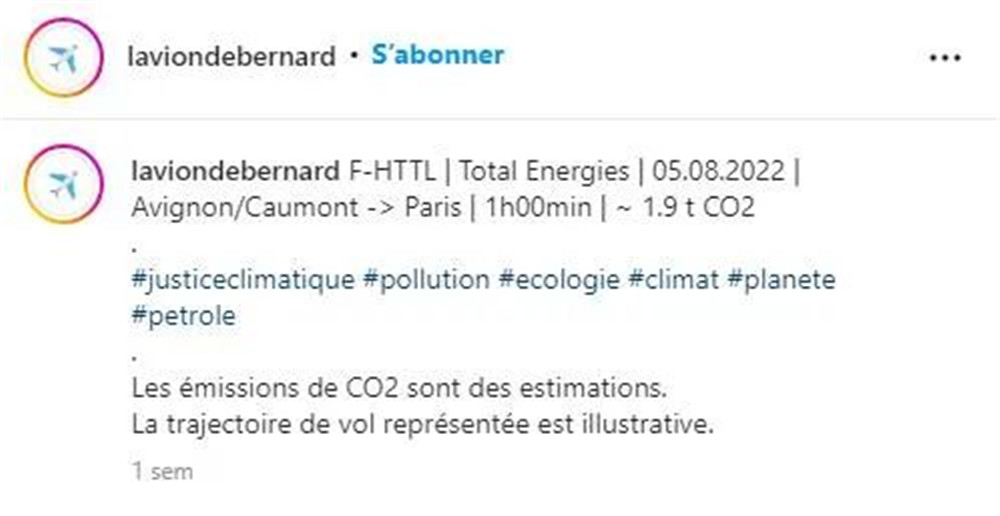
Task: Open laviondebernard username in the caption
Action: click(x=235, y=171)
